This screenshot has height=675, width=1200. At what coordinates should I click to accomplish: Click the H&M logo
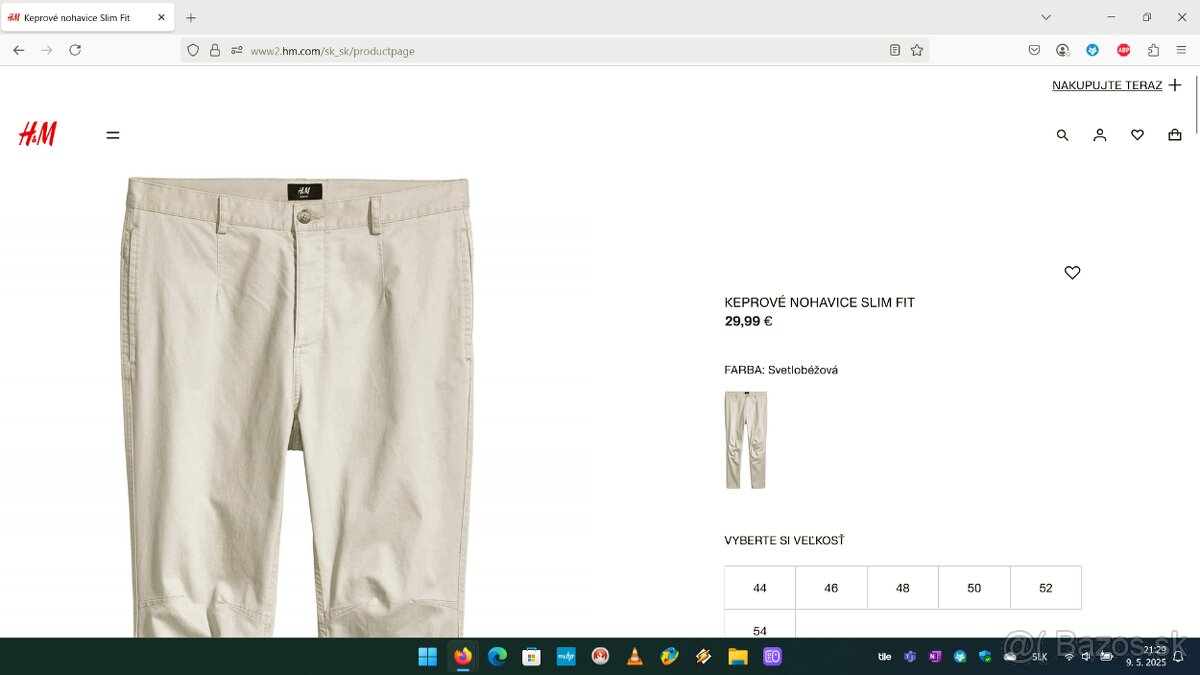pos(38,134)
